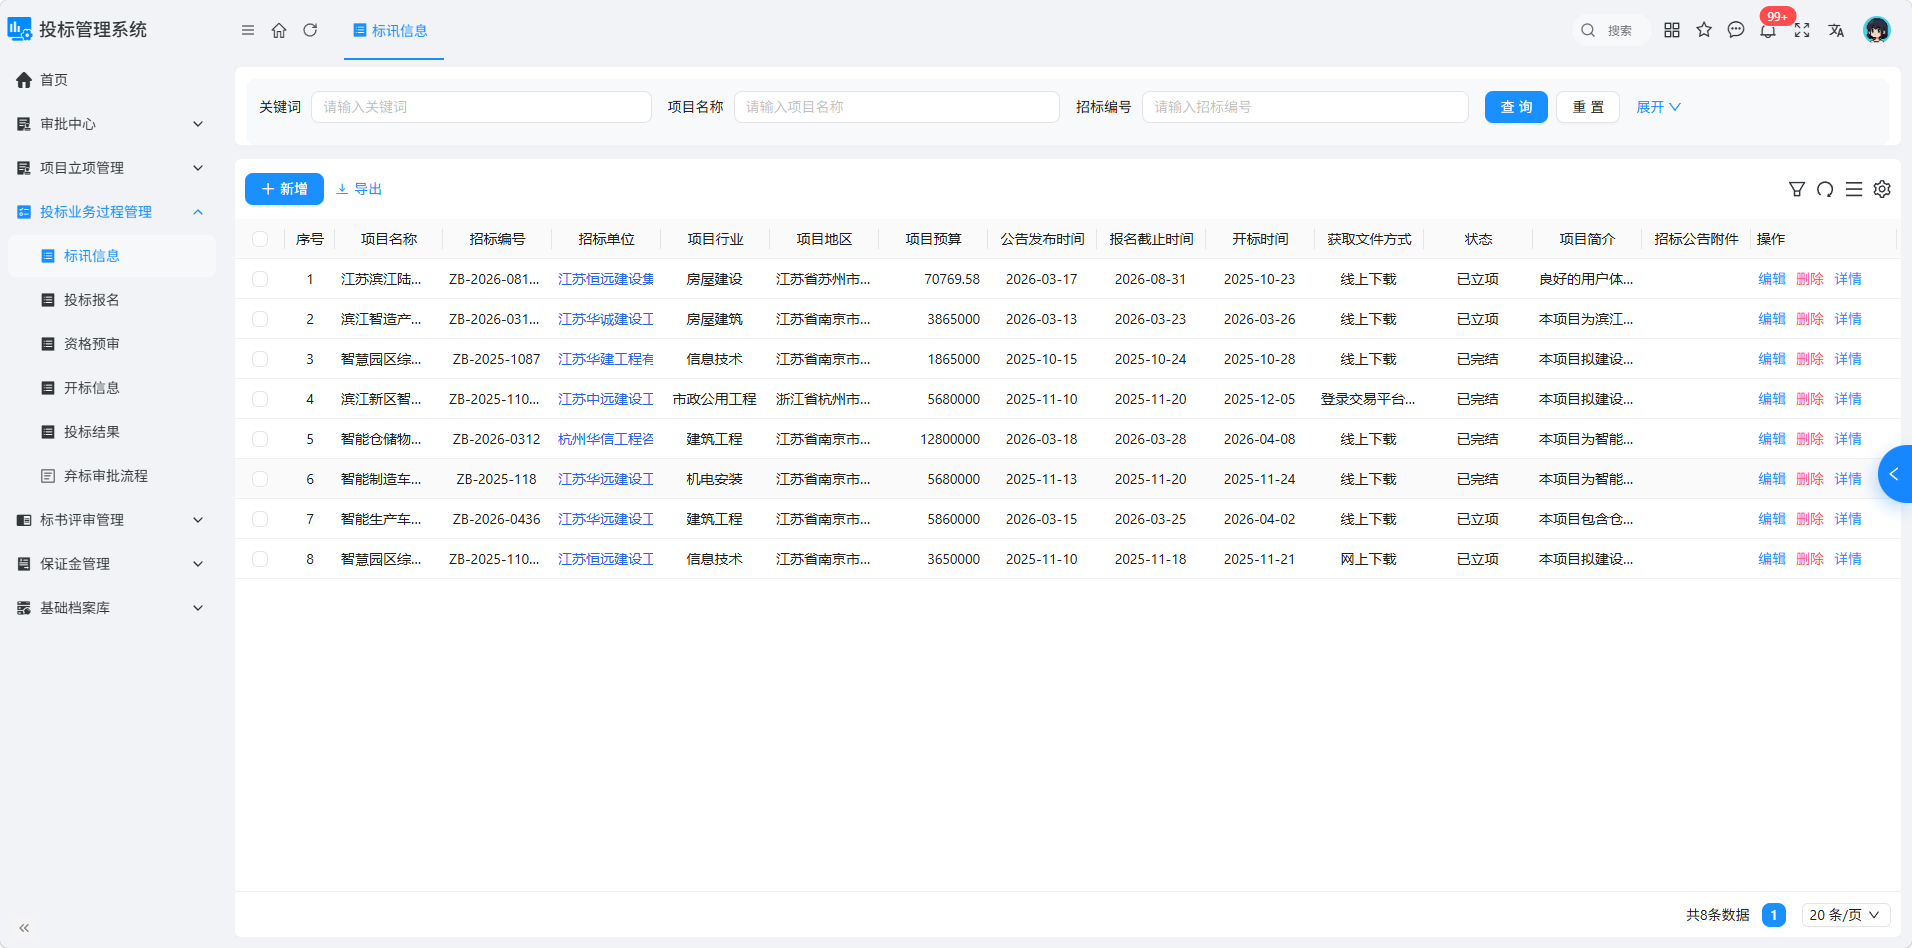Collapse the 投标业务过程管理 menu
The image size is (1912, 948).
coord(110,212)
